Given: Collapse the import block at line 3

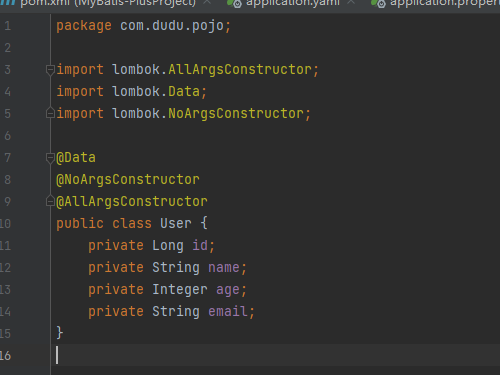Looking at the screenshot, I should tap(50, 70).
